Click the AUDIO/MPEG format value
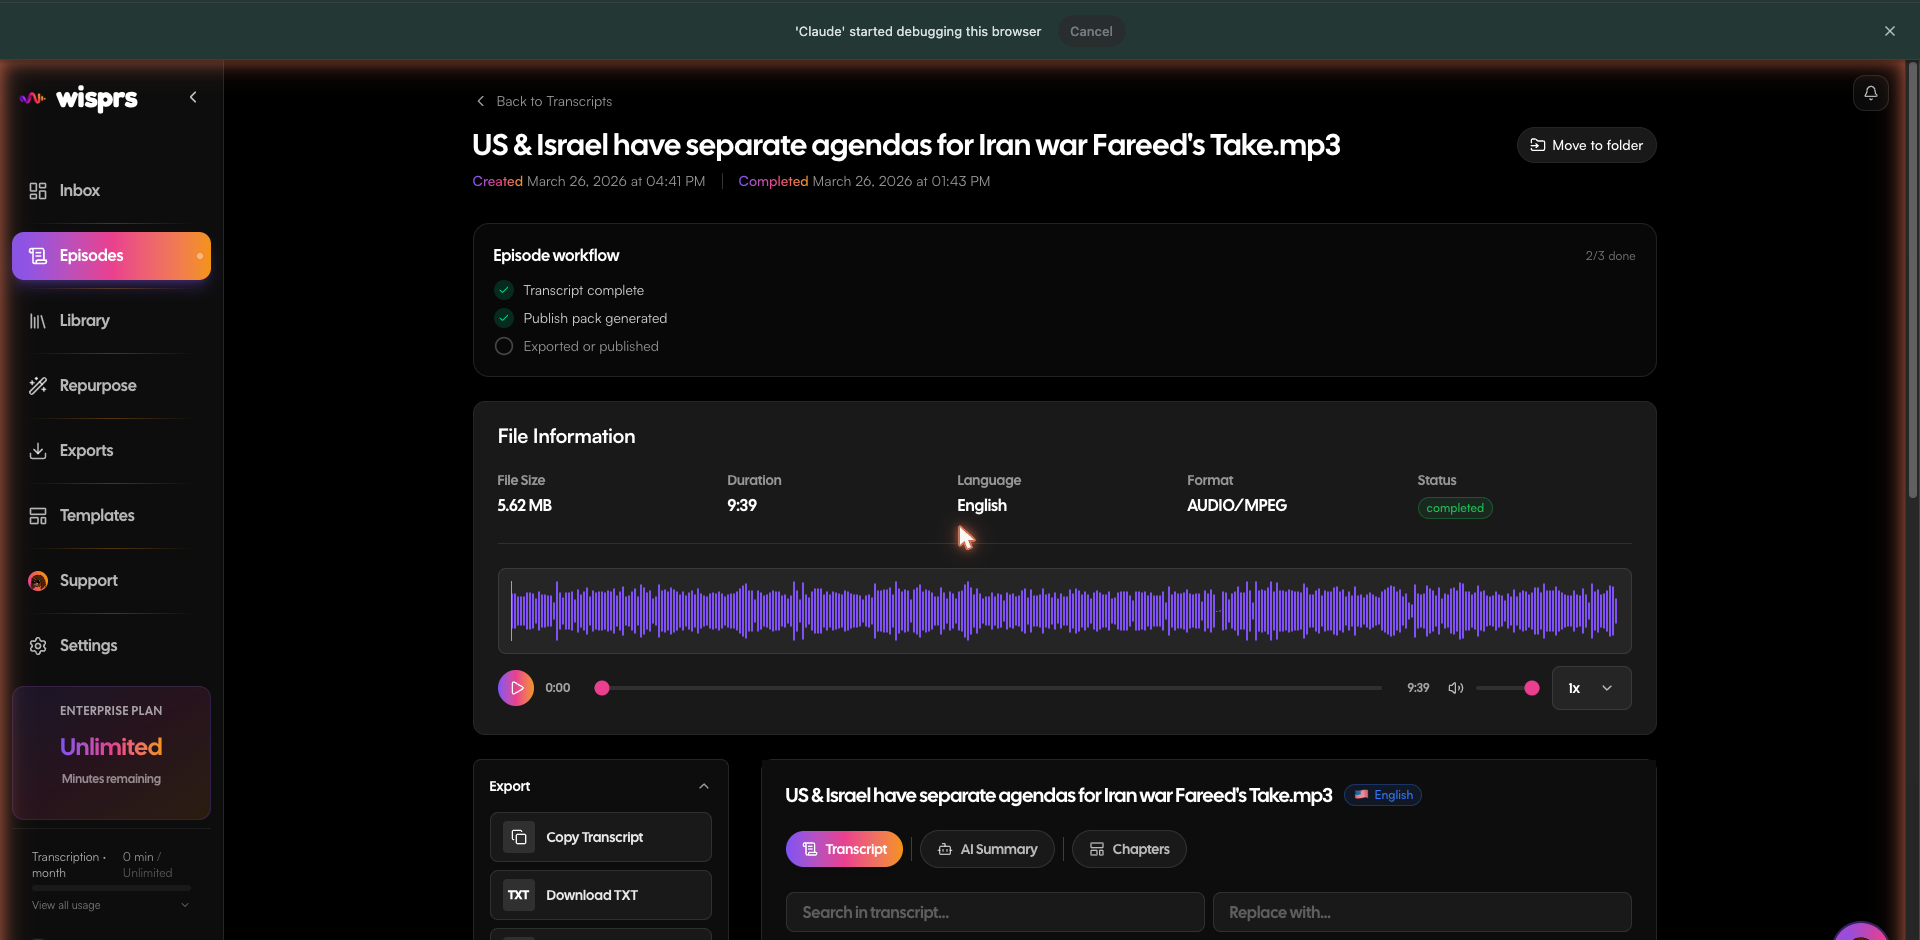This screenshot has width=1920, height=940. click(1236, 506)
